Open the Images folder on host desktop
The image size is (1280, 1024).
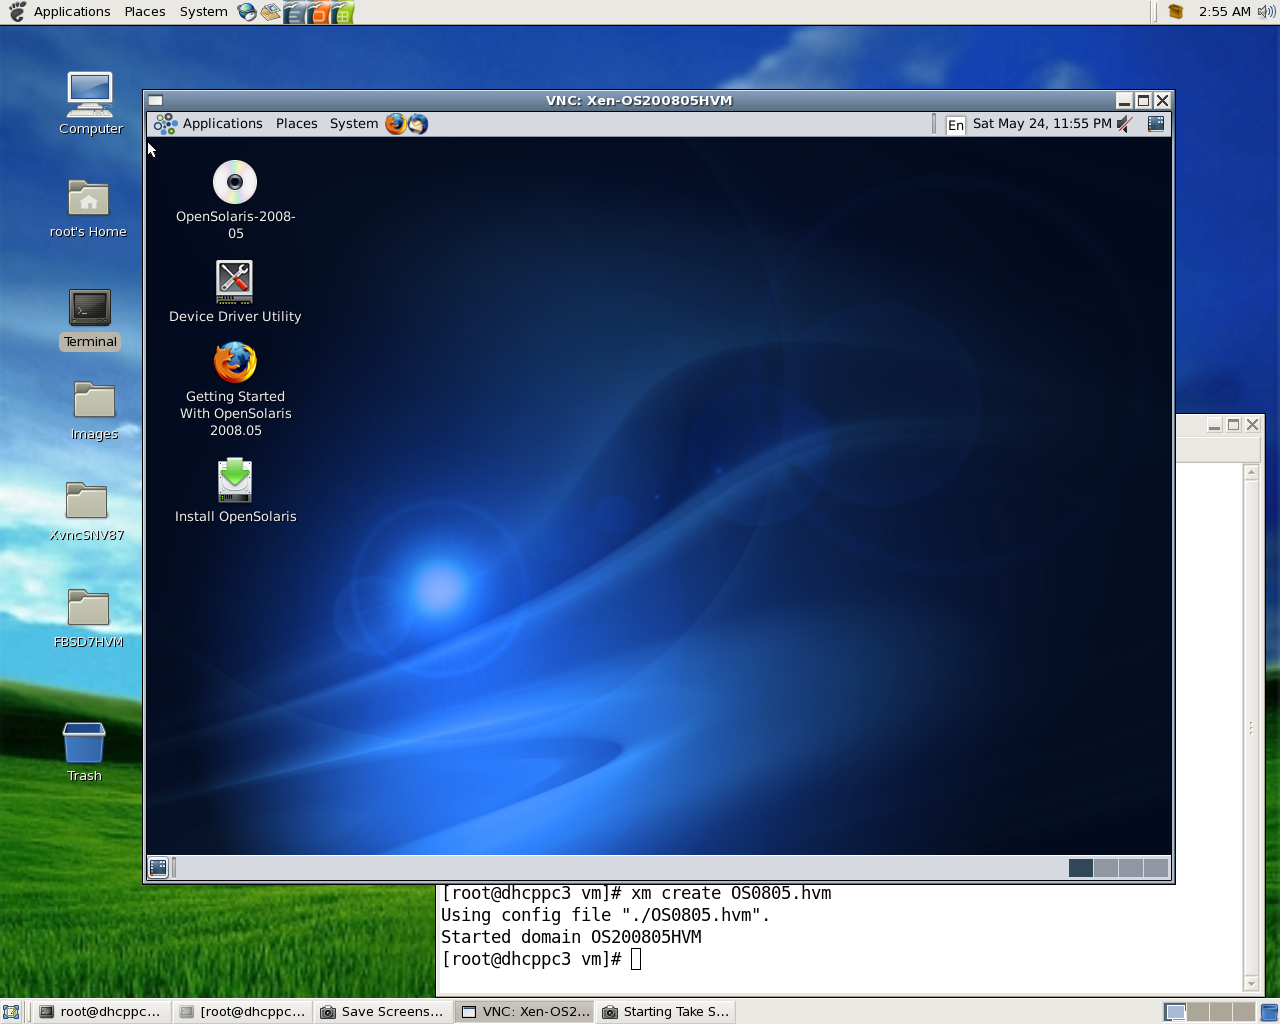coord(94,400)
